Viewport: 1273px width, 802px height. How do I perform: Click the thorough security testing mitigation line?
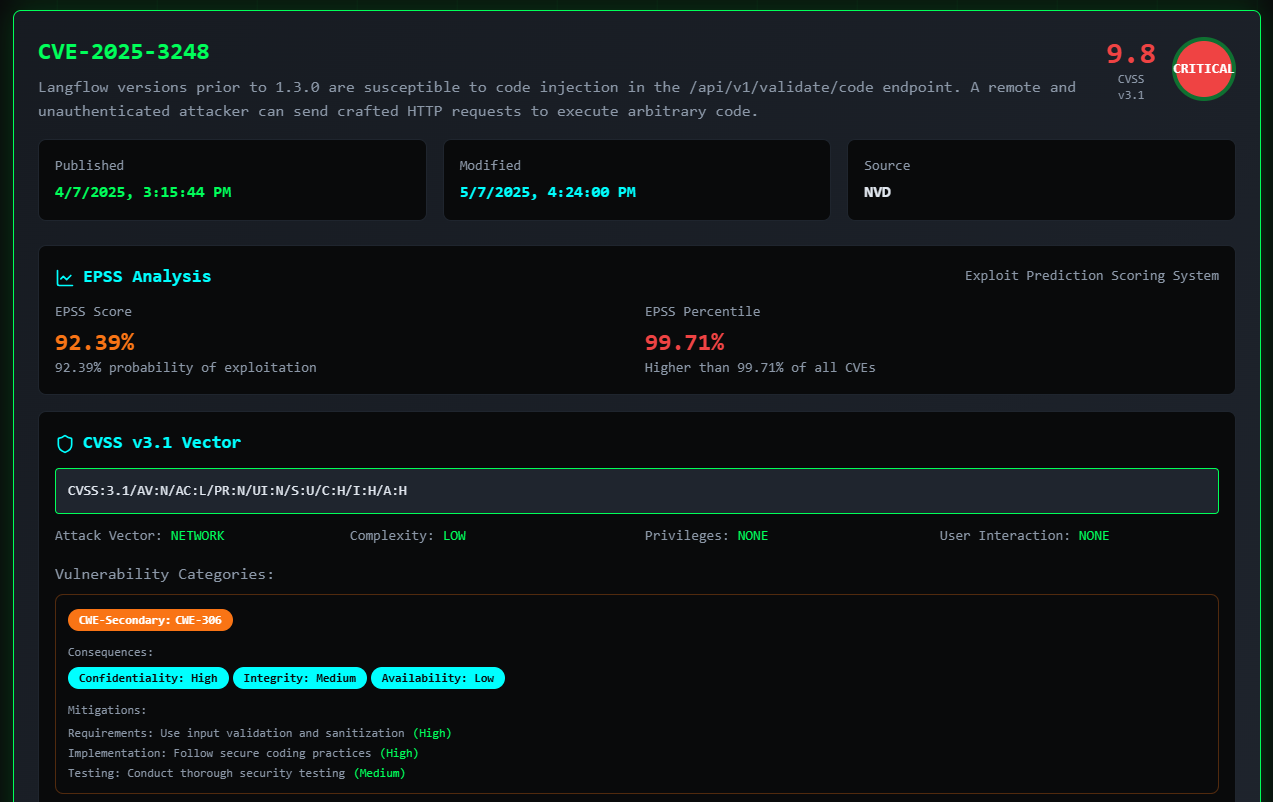237,773
